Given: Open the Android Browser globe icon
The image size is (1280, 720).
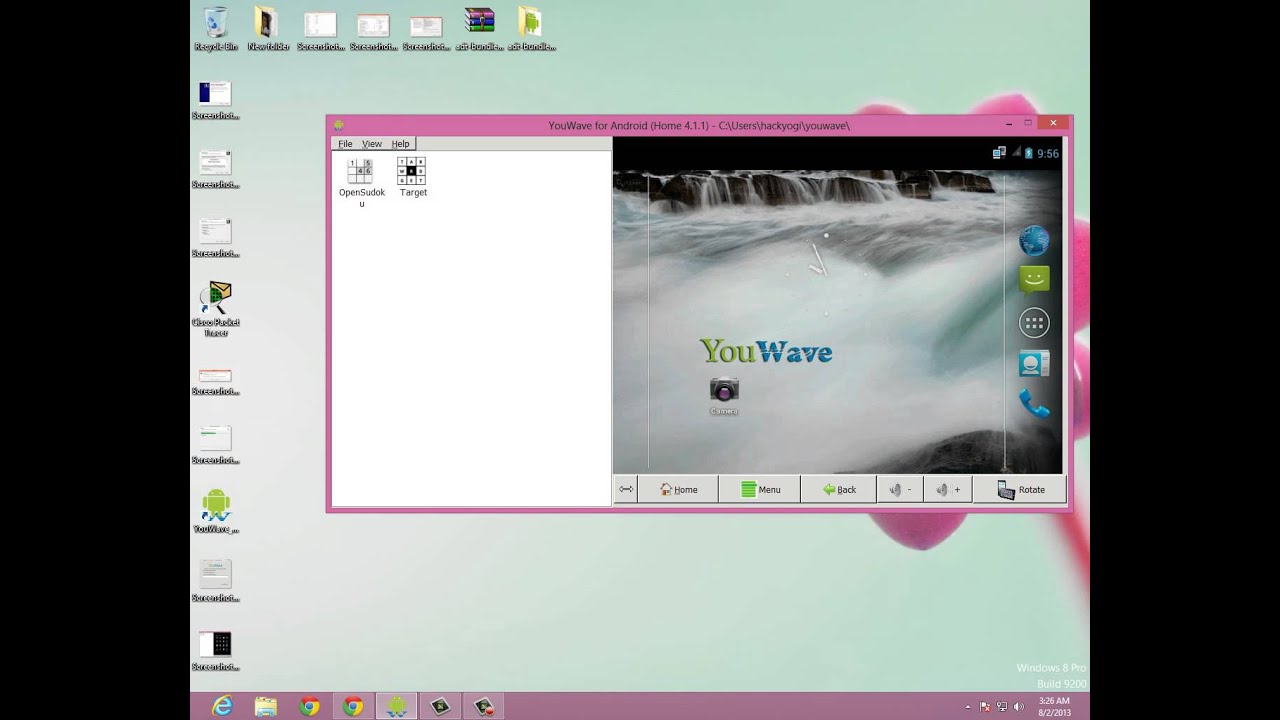Looking at the screenshot, I should pos(1034,241).
